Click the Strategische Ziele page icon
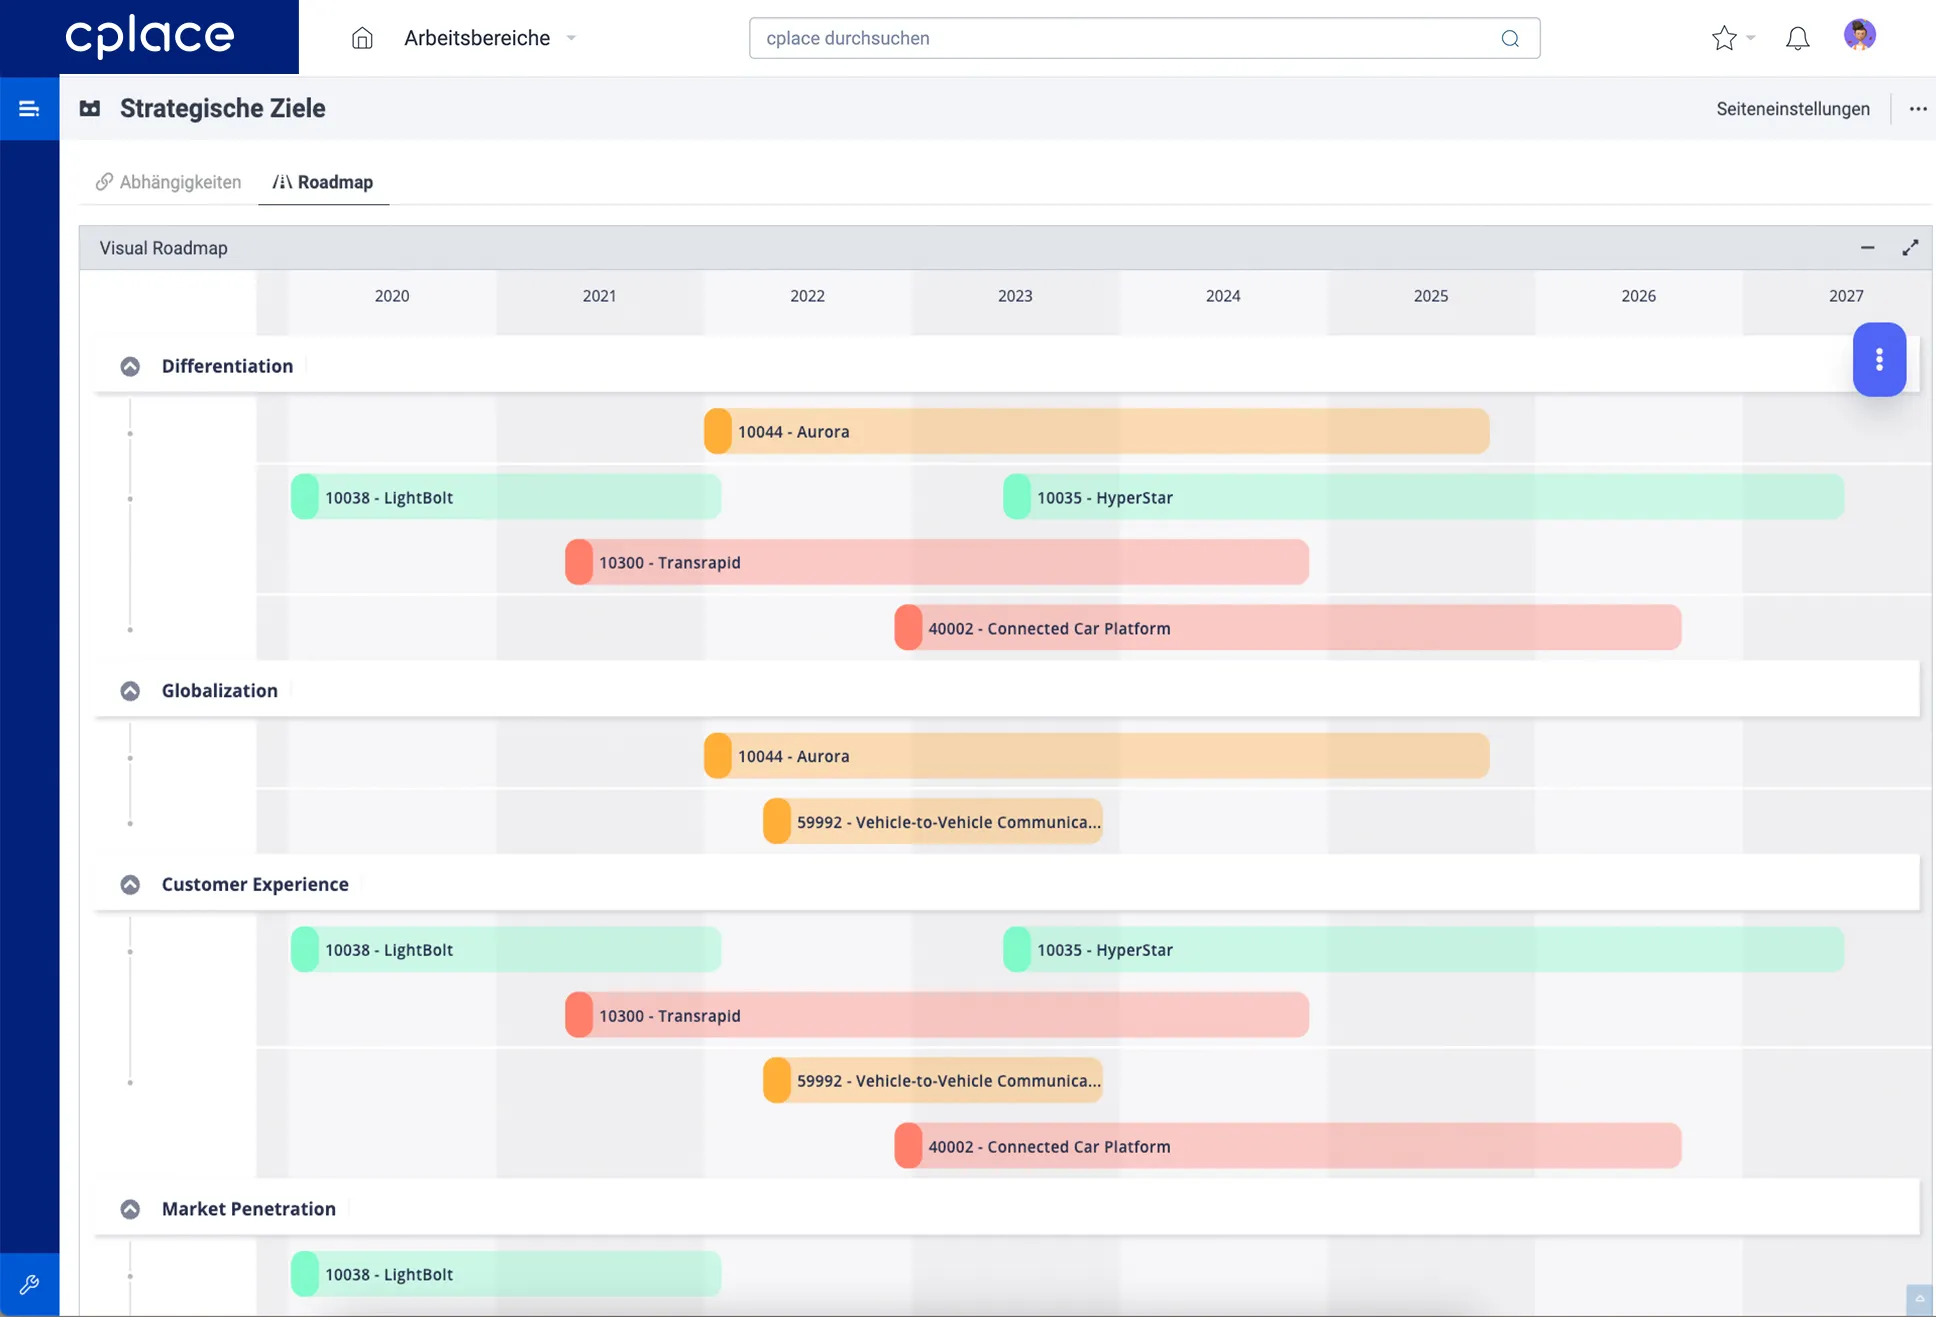 (x=89, y=108)
